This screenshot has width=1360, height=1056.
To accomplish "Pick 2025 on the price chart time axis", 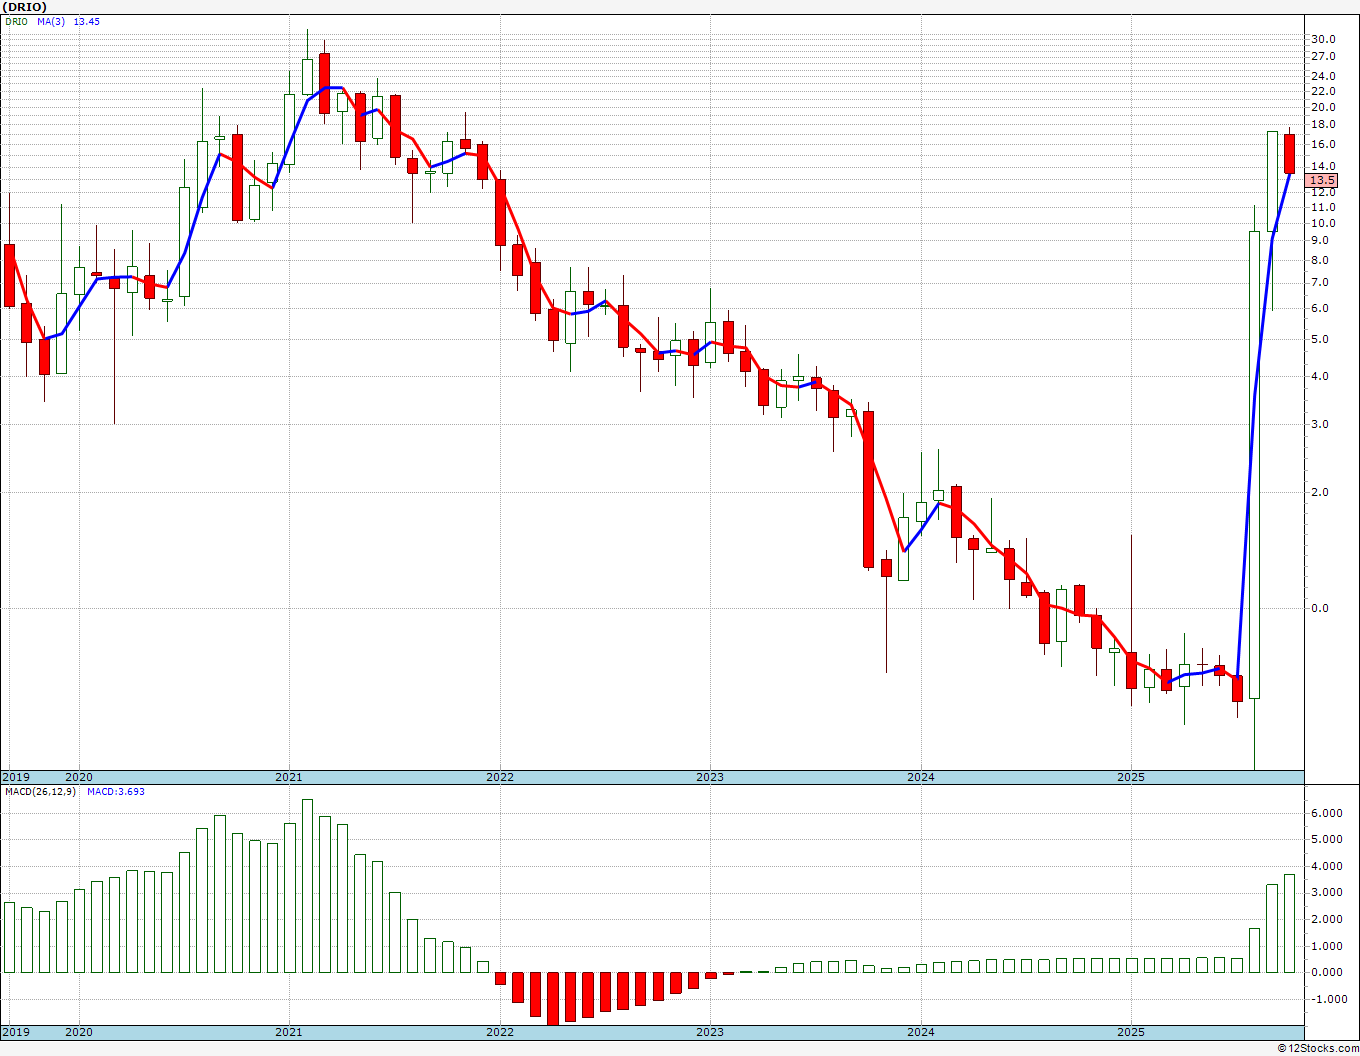I will (x=1131, y=777).
